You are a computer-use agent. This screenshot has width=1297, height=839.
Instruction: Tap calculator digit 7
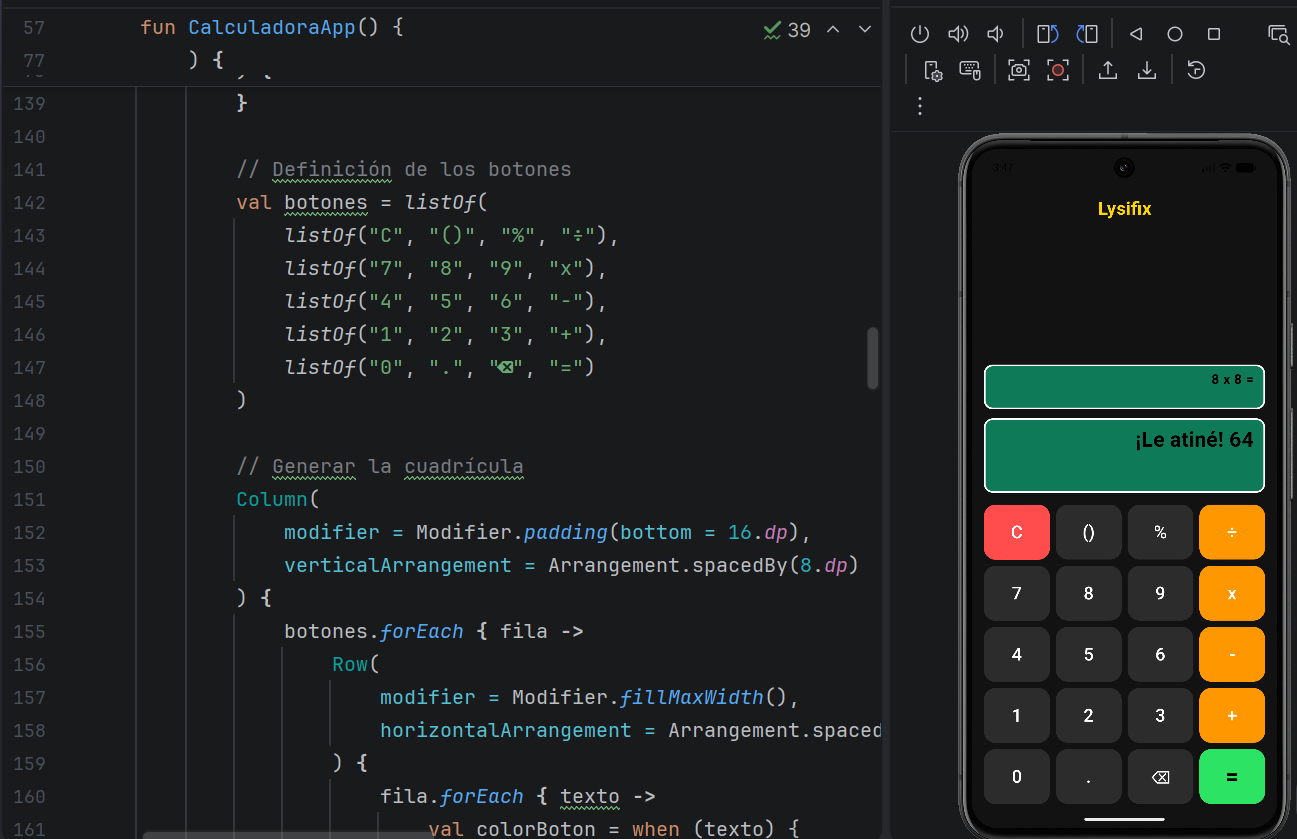coord(1017,593)
